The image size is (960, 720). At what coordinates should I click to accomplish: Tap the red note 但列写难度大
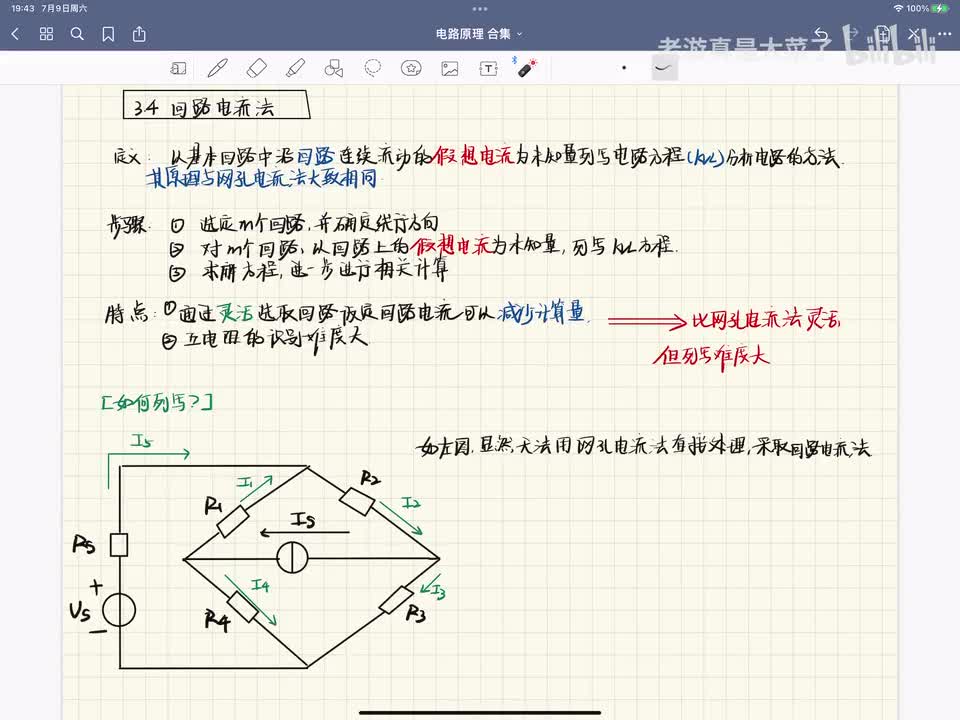pos(711,356)
